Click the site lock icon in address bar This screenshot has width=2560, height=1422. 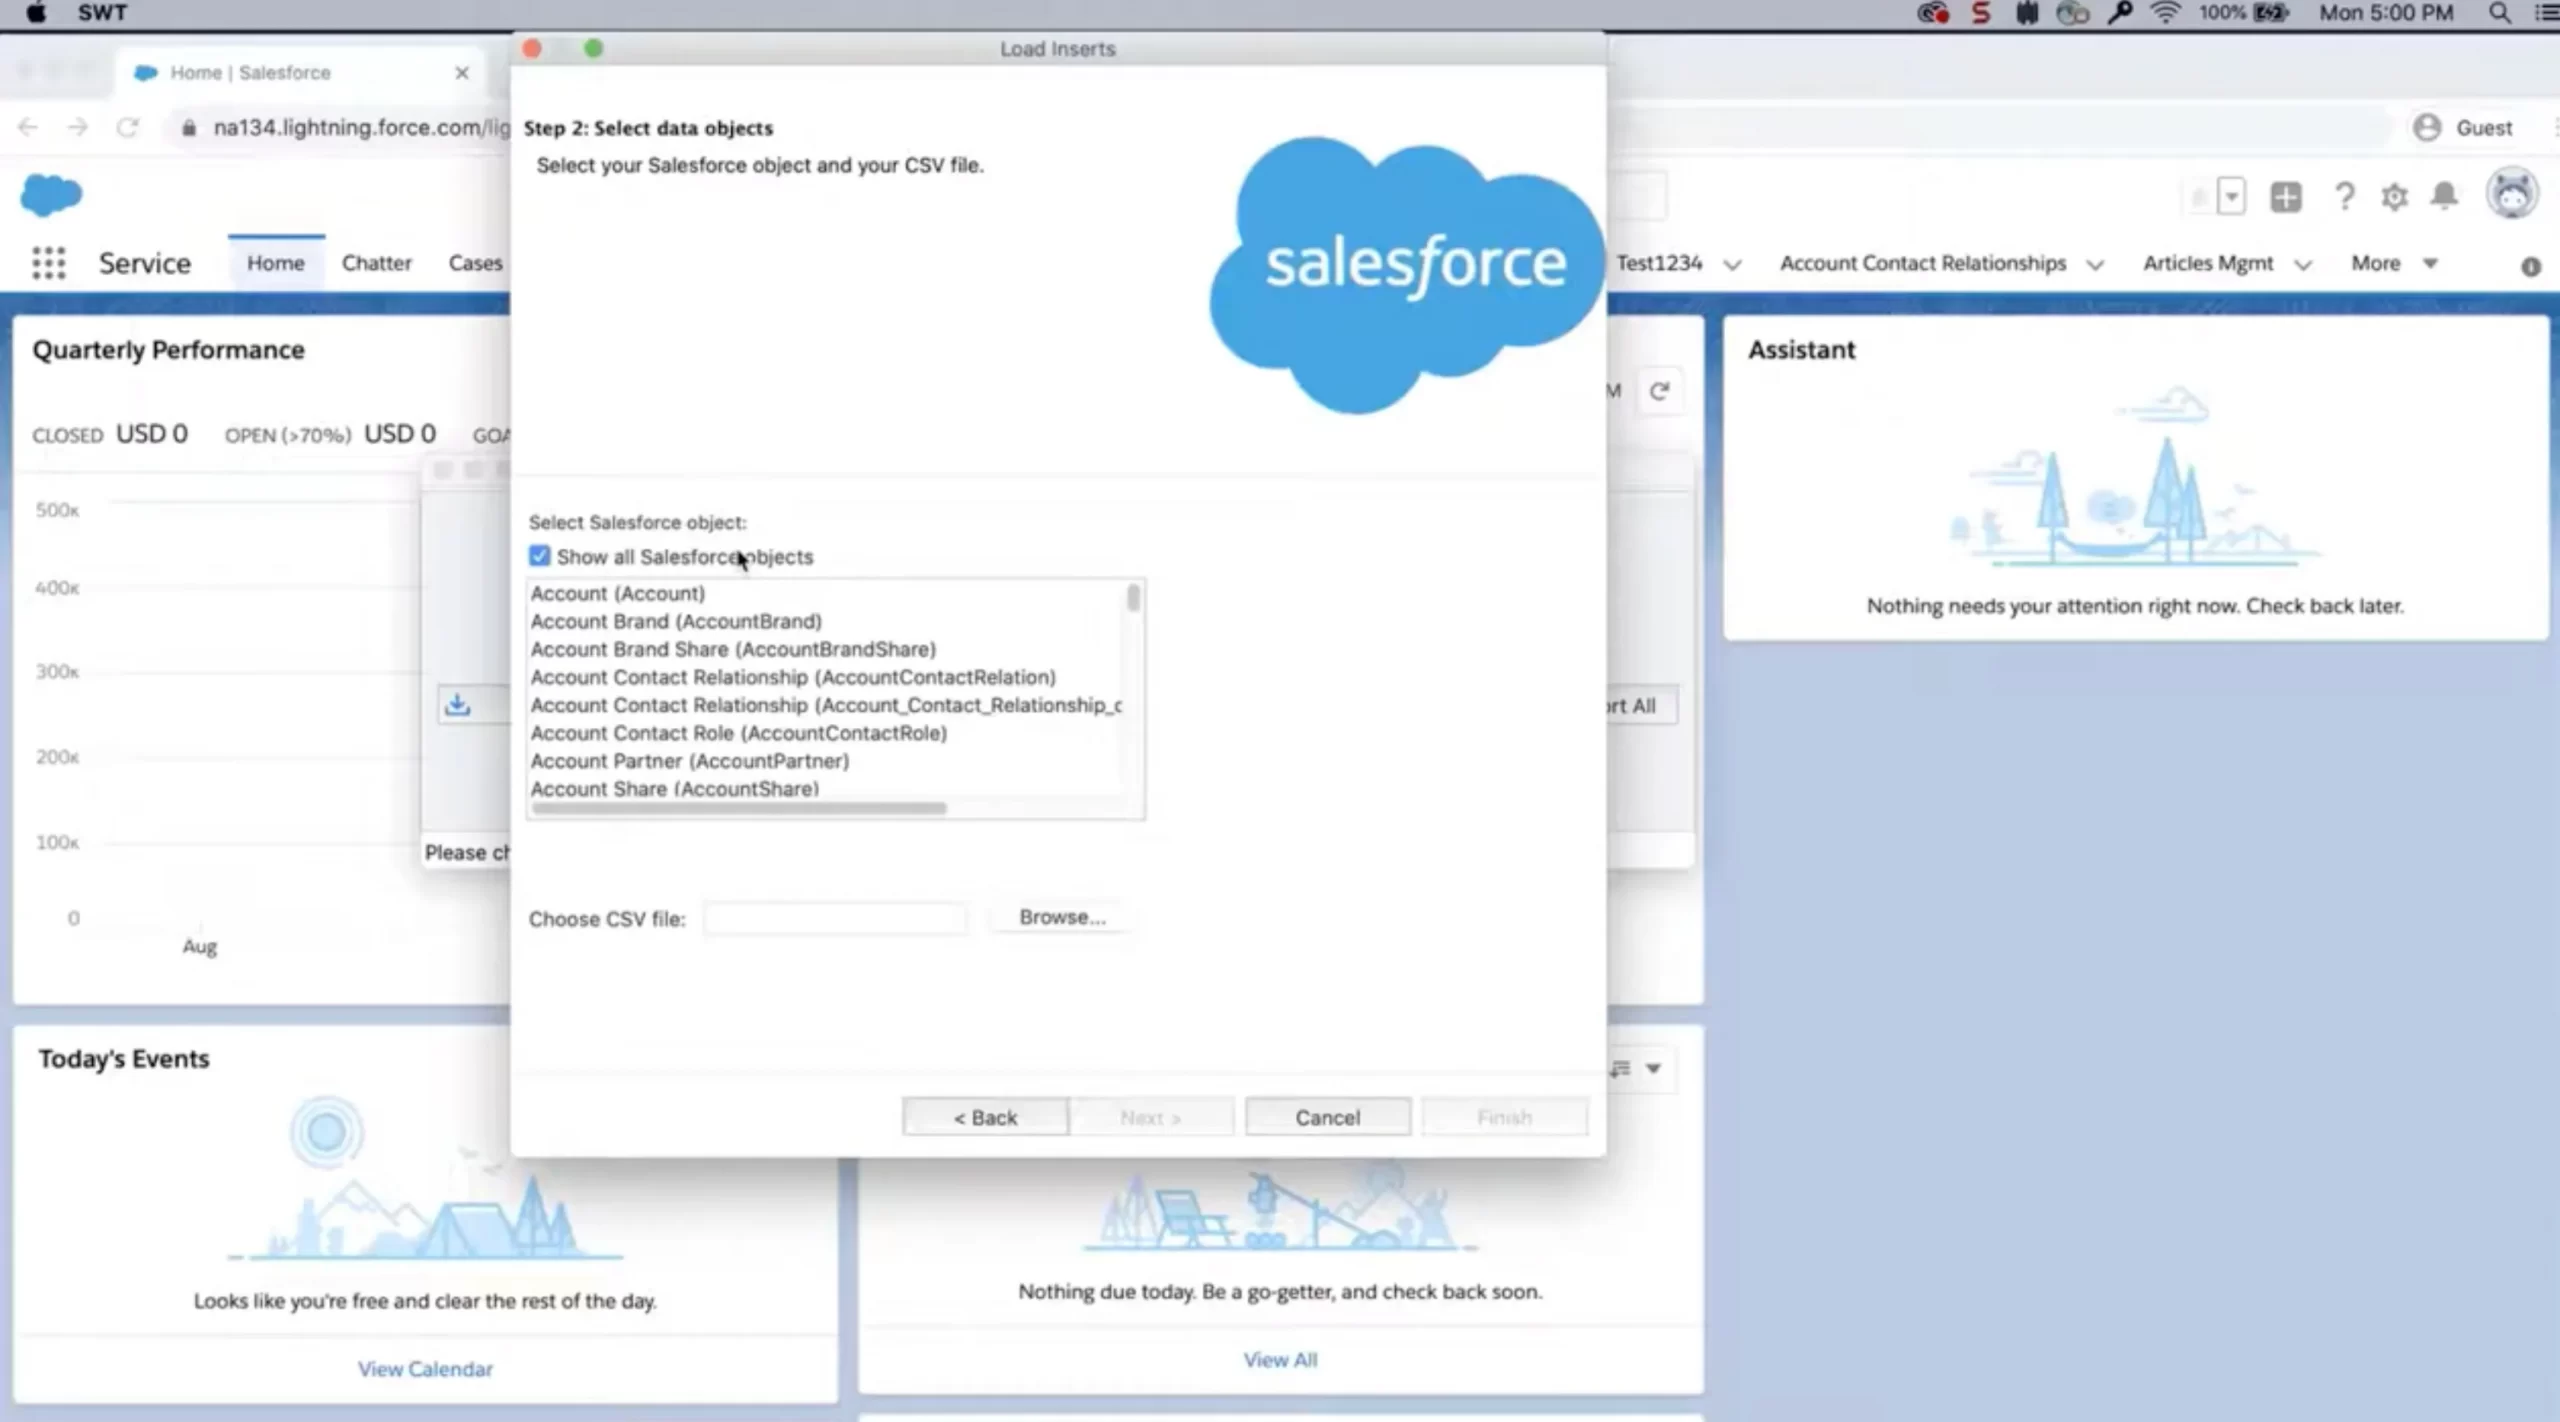[188, 128]
